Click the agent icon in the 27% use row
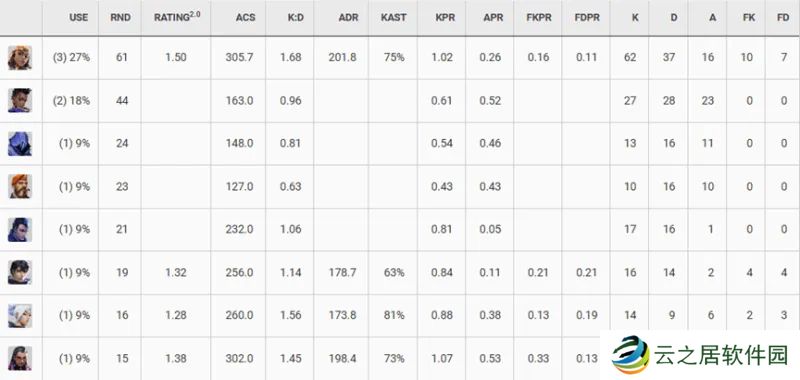Screen dimensions: 800x380 coord(20,58)
